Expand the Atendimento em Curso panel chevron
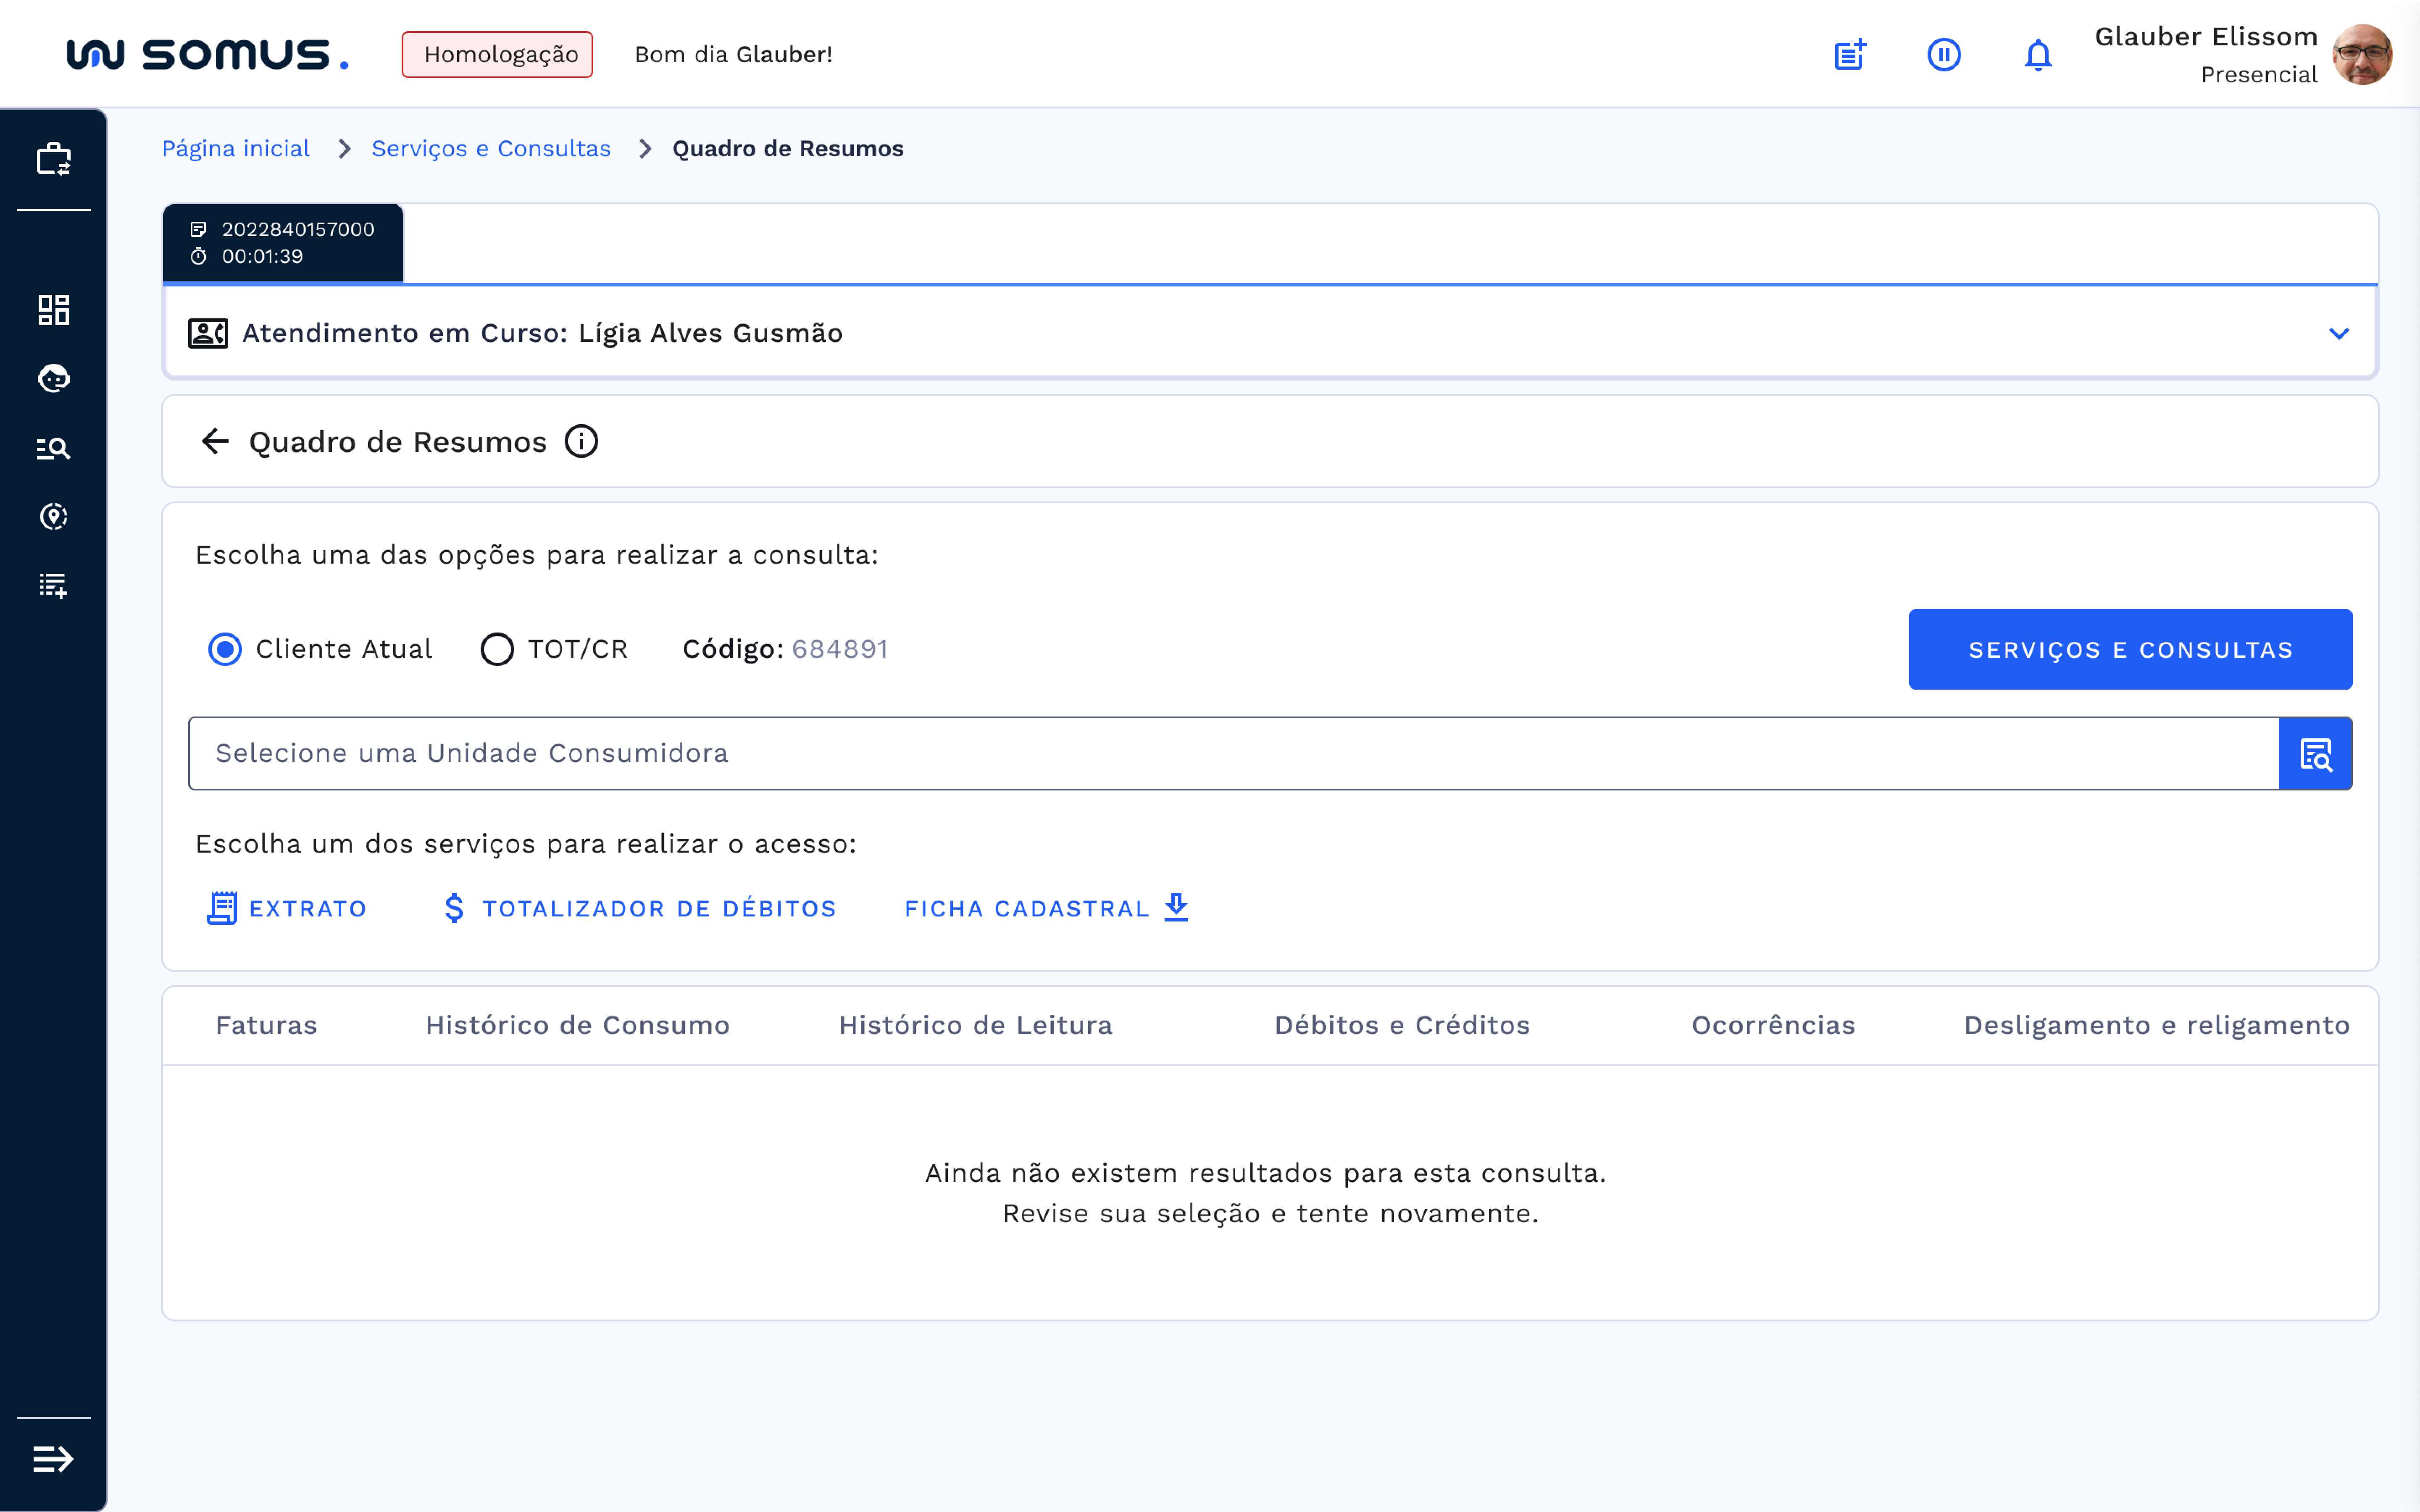 point(2338,333)
